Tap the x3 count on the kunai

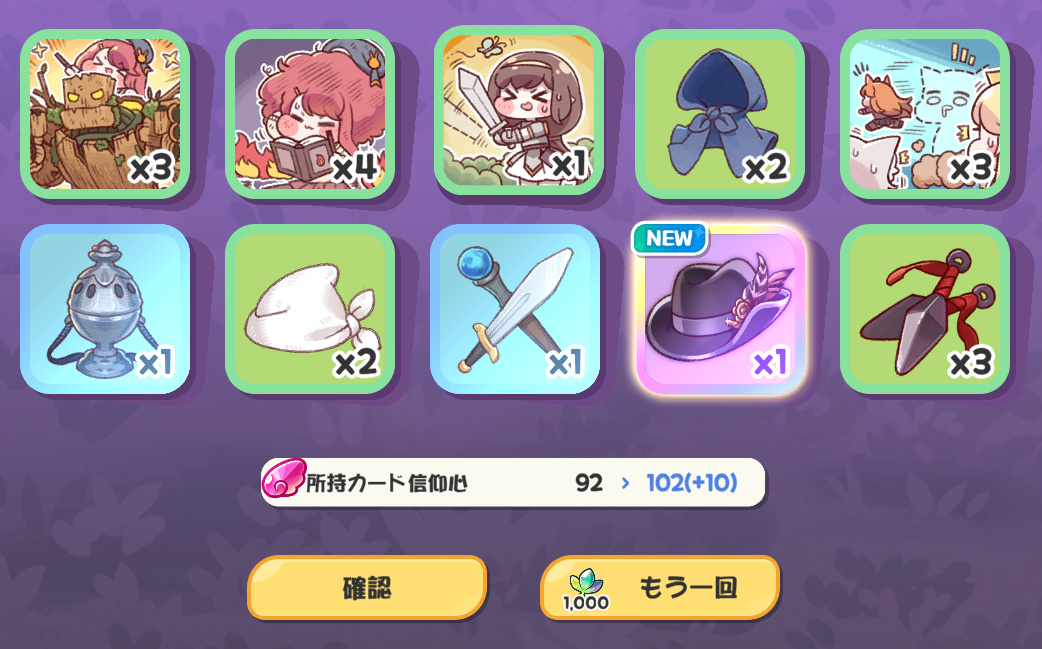tap(971, 362)
